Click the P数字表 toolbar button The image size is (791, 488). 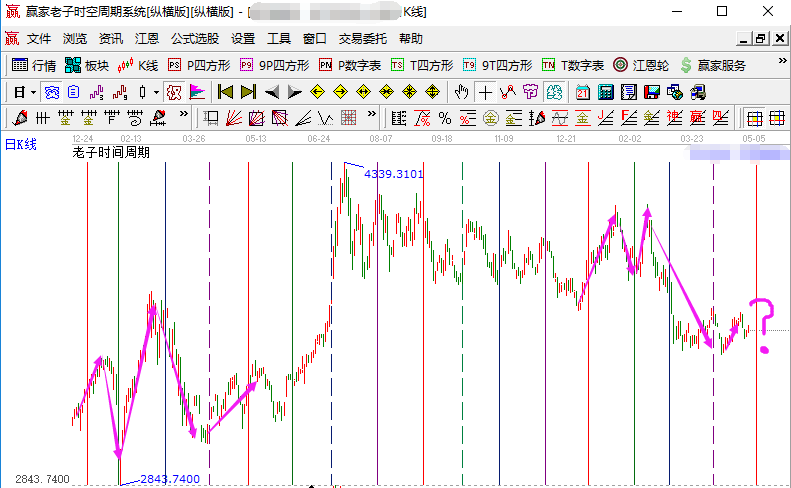pos(349,65)
